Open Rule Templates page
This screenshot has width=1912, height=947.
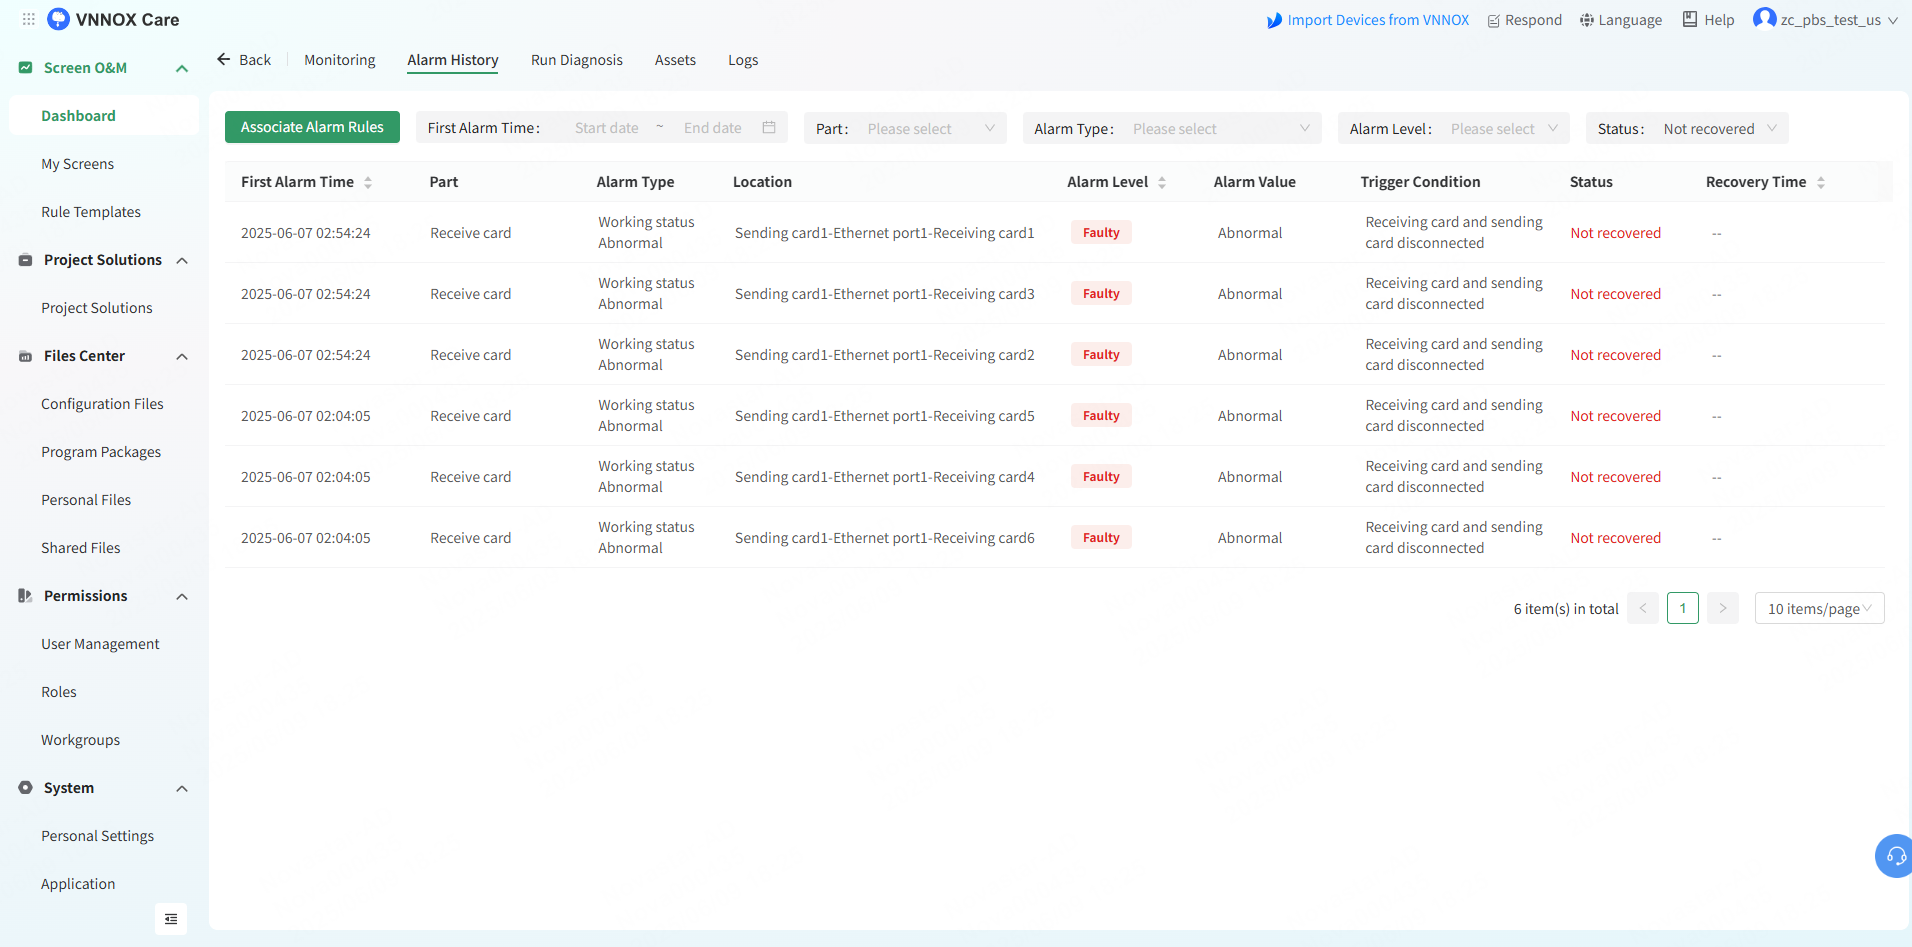pos(91,212)
